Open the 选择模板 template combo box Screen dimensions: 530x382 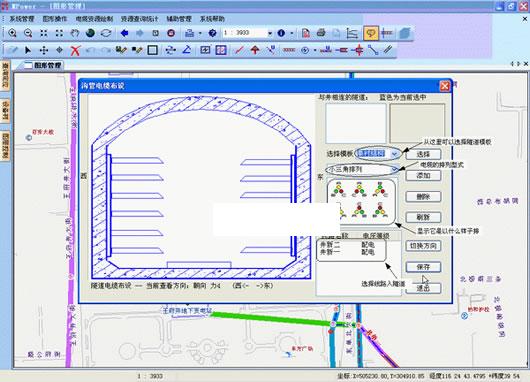tap(378, 153)
